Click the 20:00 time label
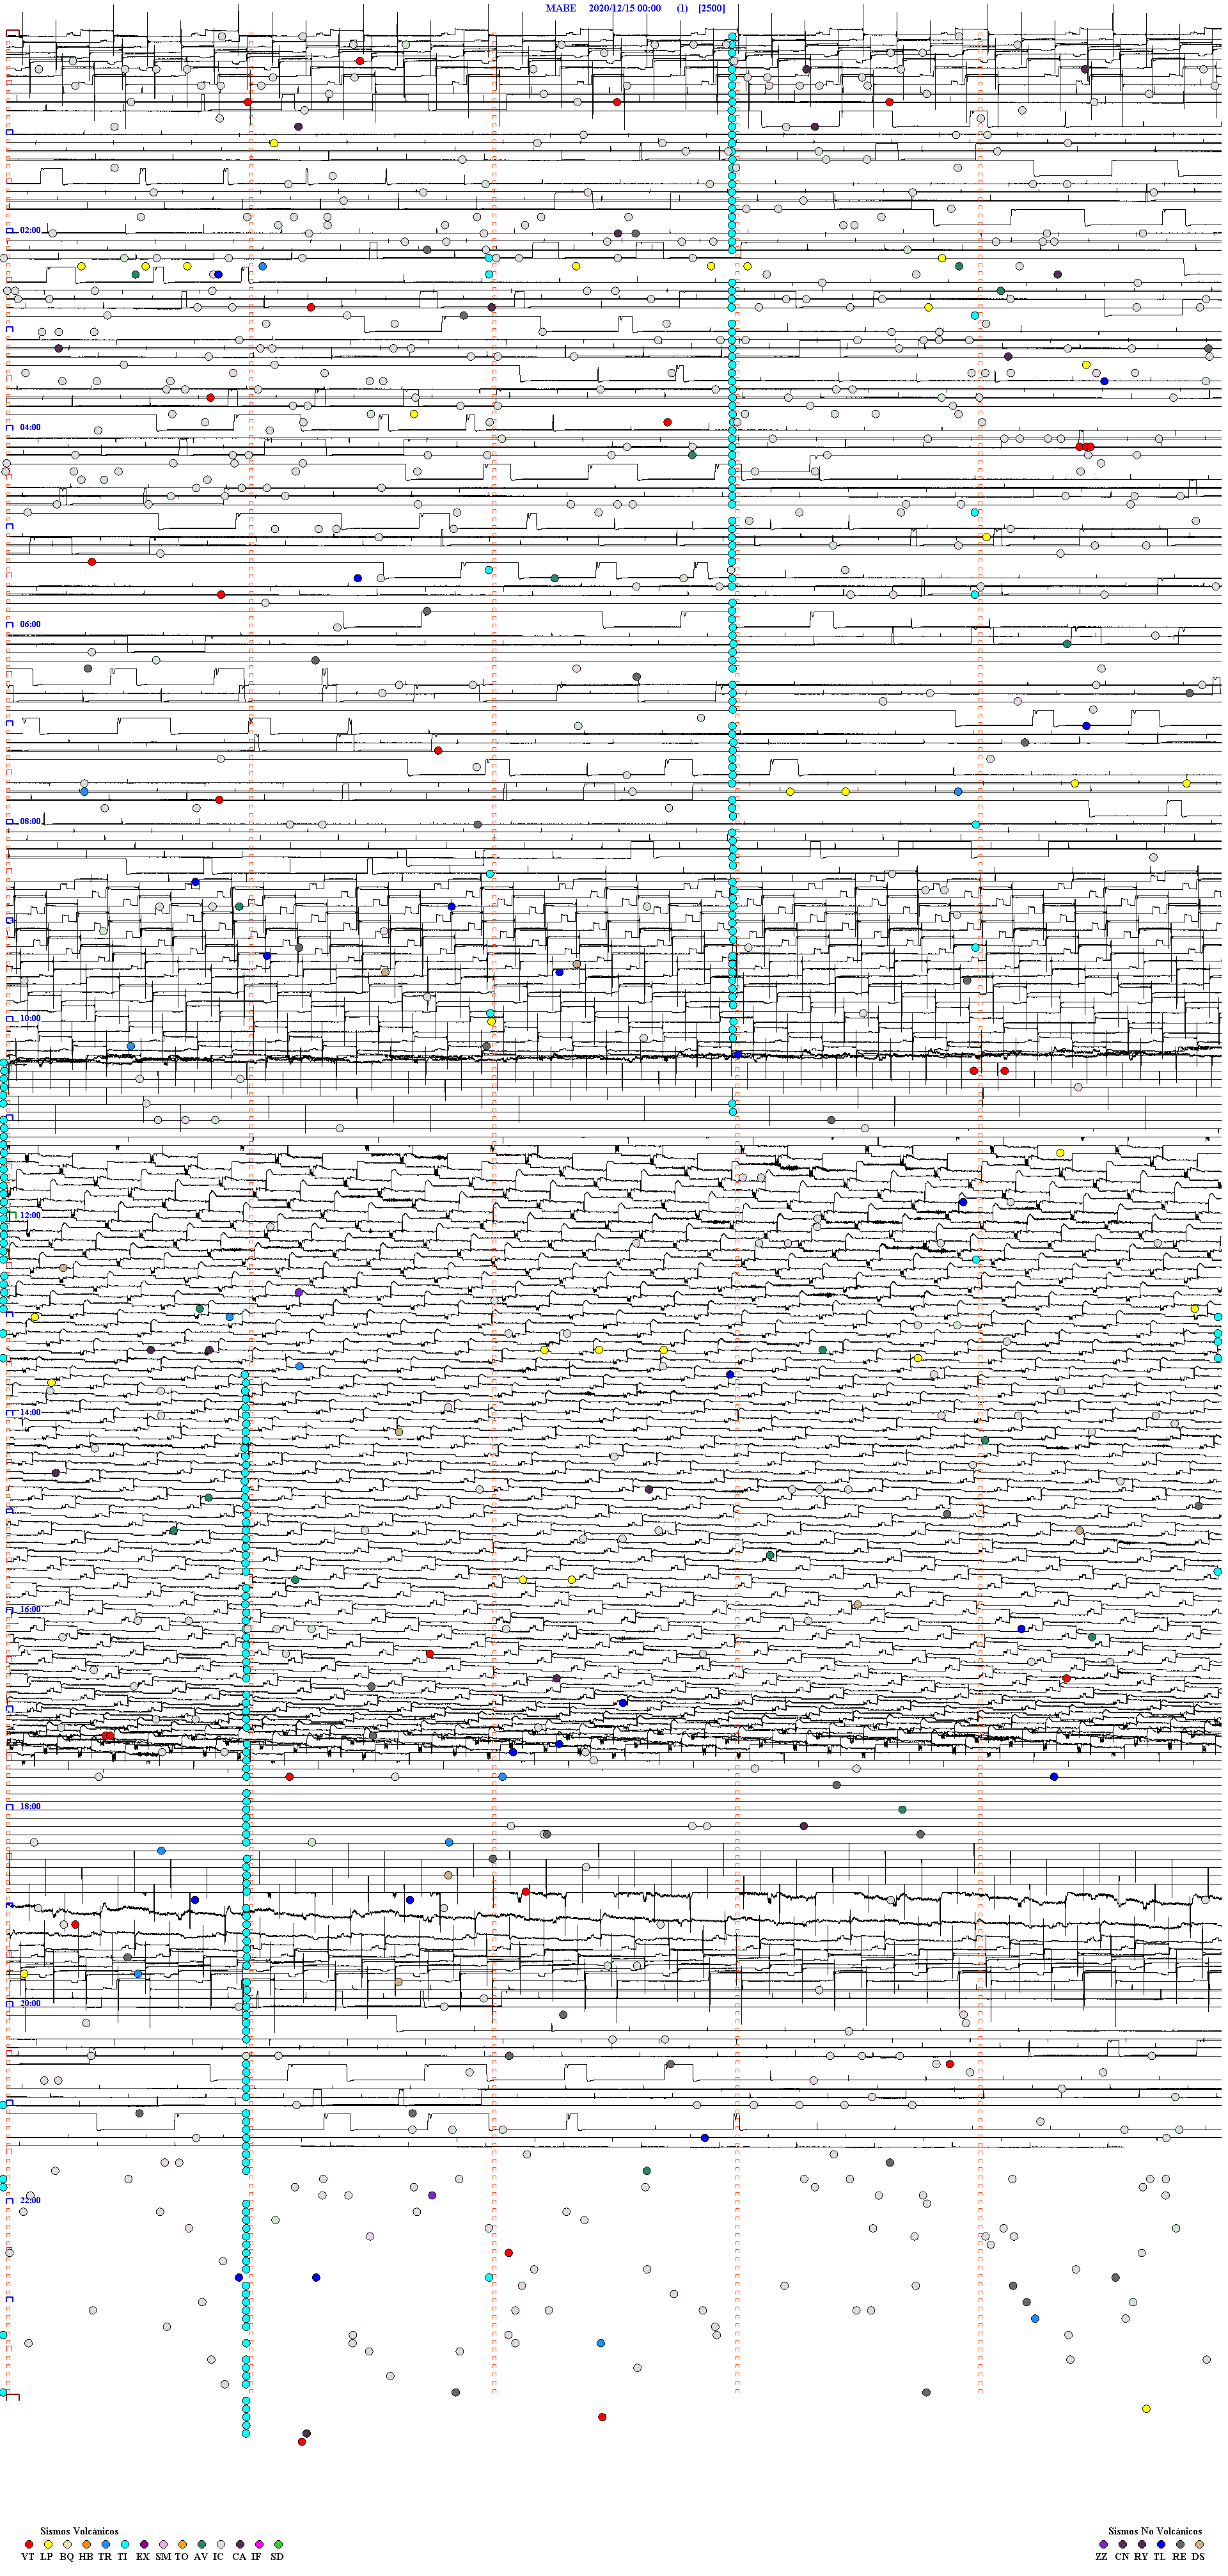This screenshot has width=1228, height=2576. click(30, 2003)
